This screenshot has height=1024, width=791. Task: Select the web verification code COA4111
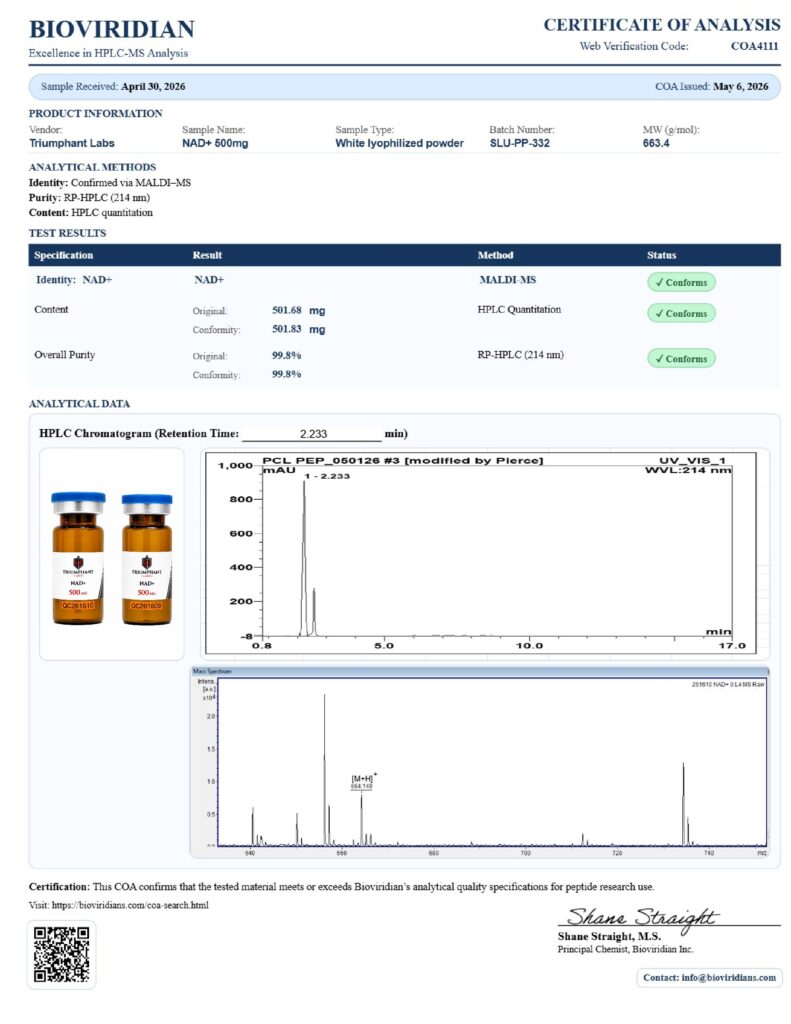click(754, 46)
